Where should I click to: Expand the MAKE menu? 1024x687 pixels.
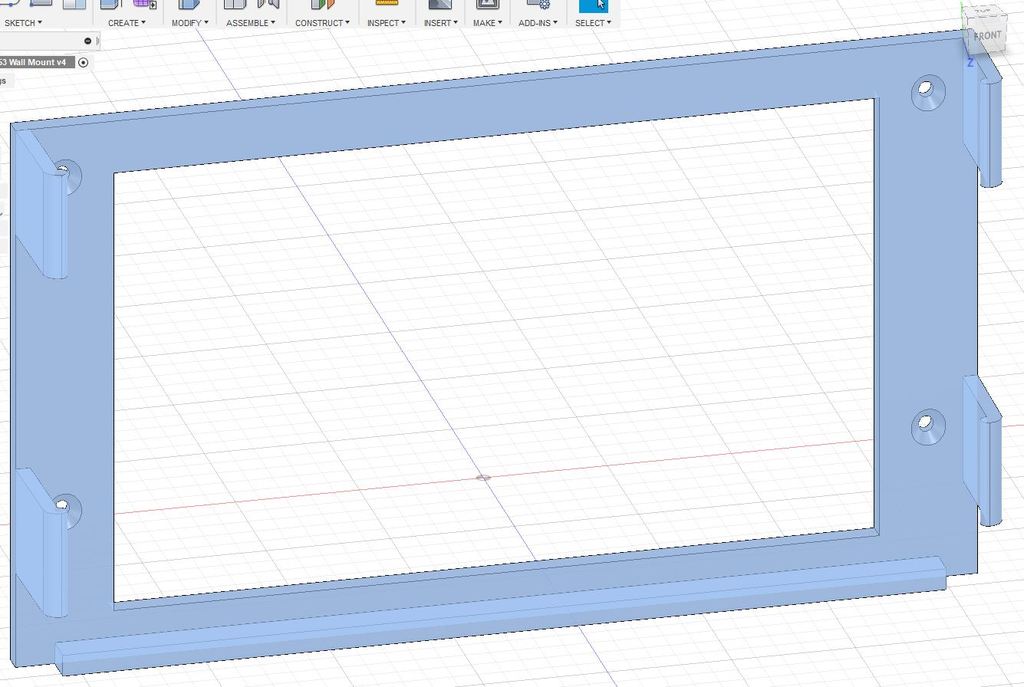[x=487, y=23]
